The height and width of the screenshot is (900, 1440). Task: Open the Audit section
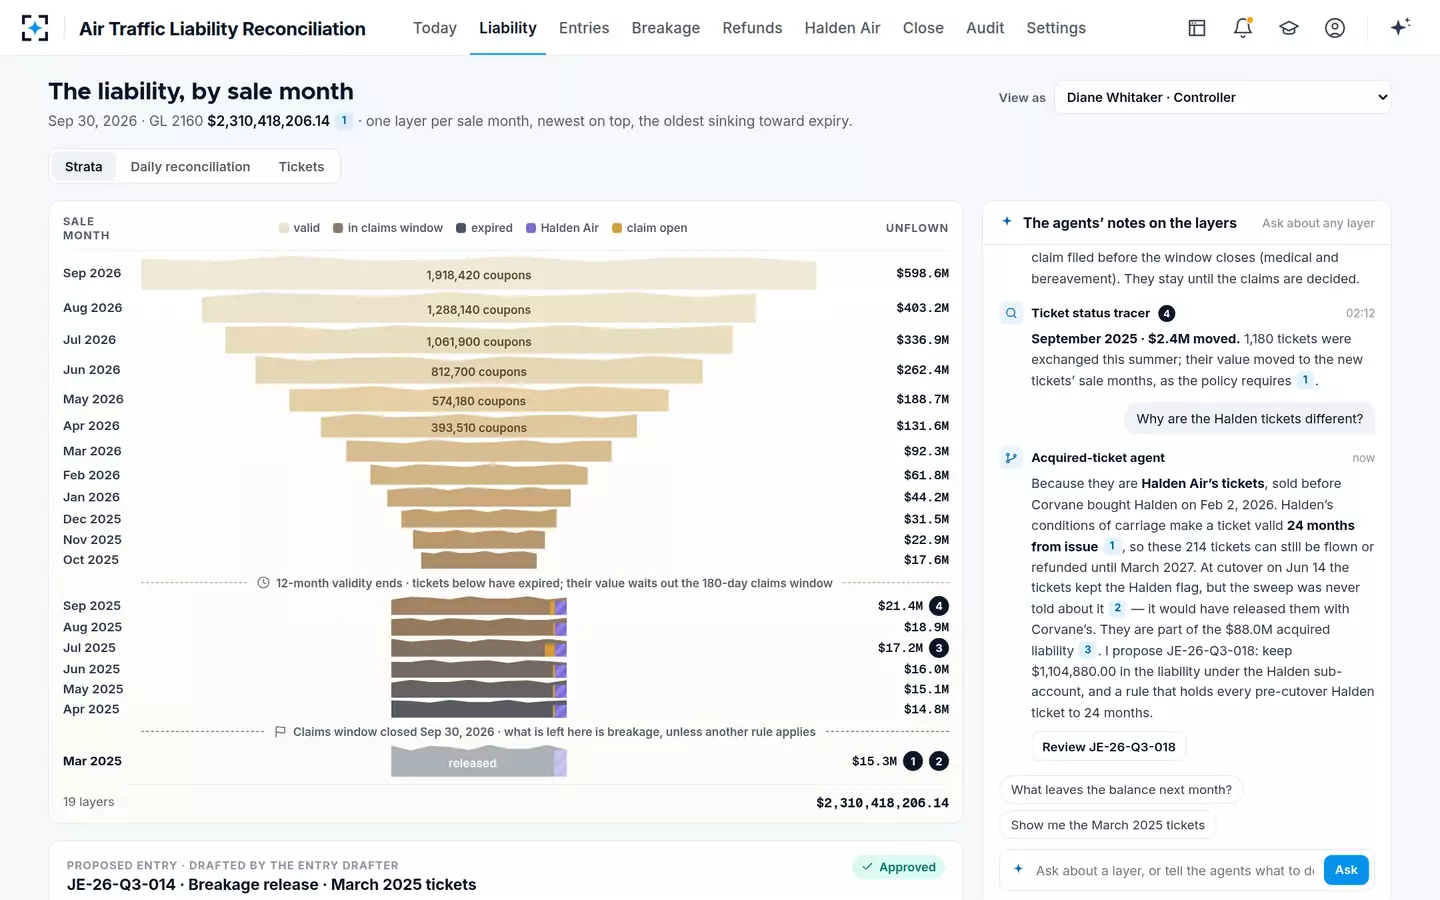coord(985,28)
